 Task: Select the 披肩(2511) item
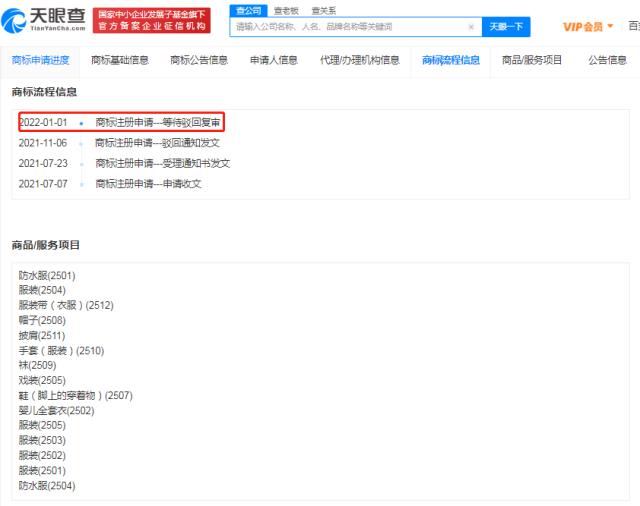[42, 335]
